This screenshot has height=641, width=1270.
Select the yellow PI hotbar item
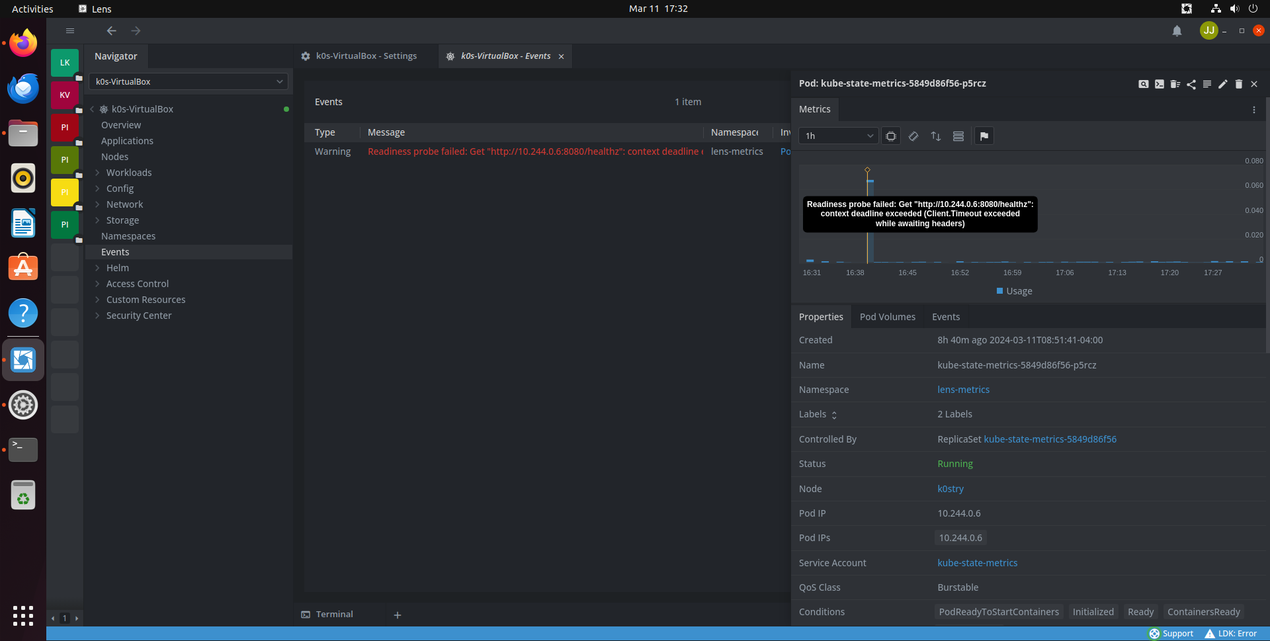[x=65, y=192]
